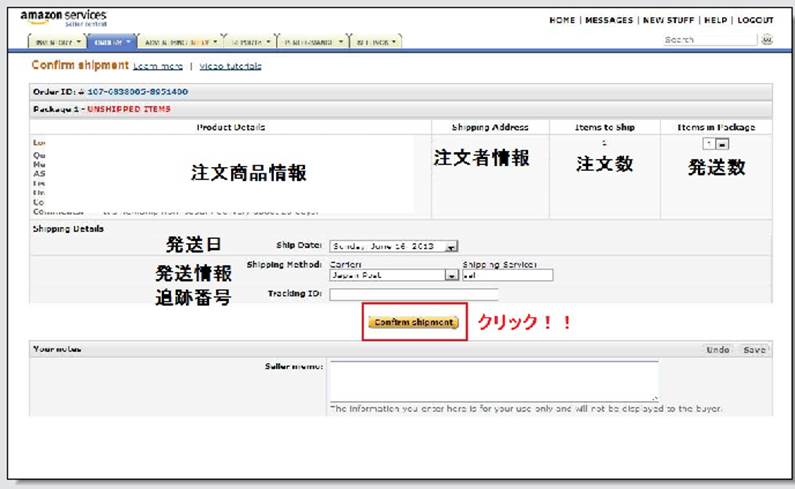Click the Shipping Service input field
The height and width of the screenshot is (489, 795).
pos(507,275)
